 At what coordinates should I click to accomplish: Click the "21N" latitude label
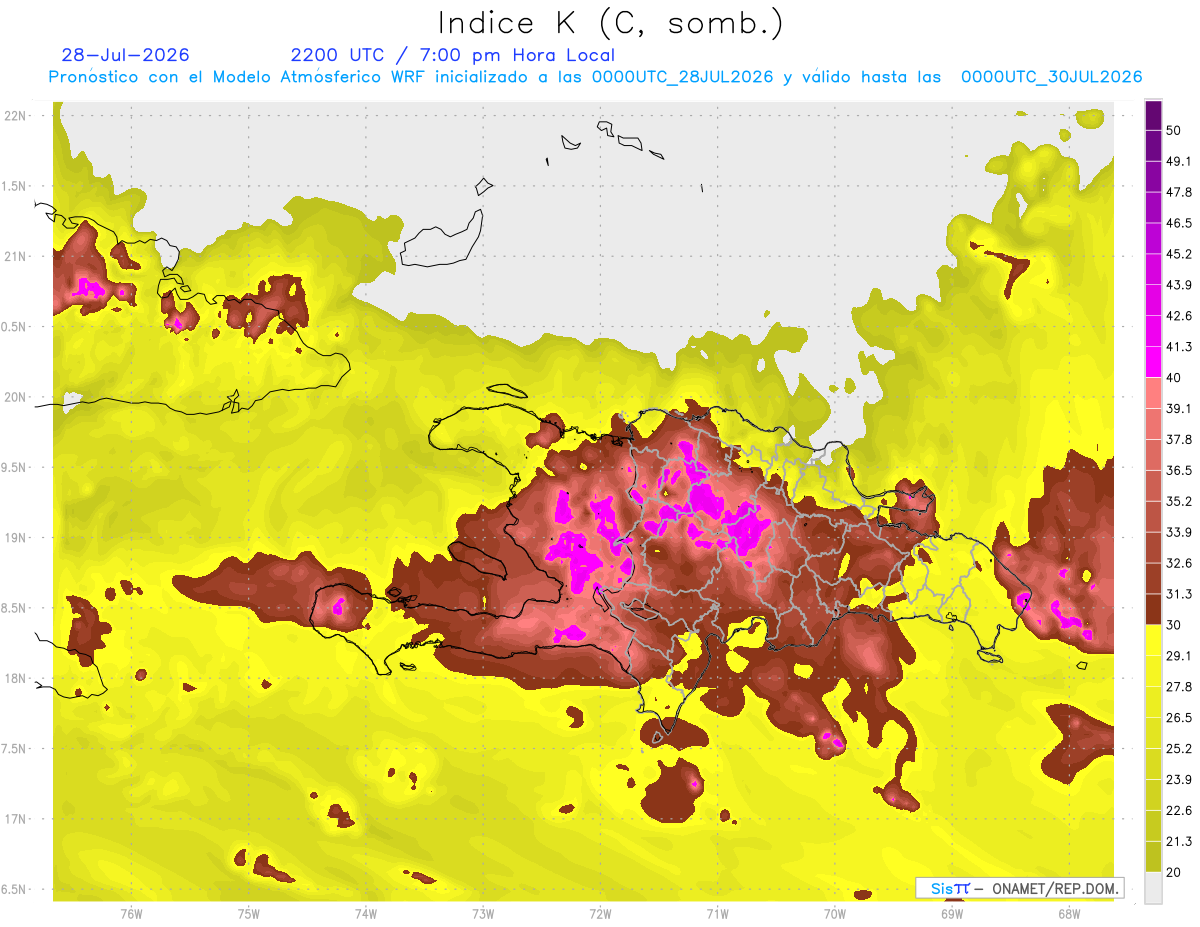coord(17,256)
